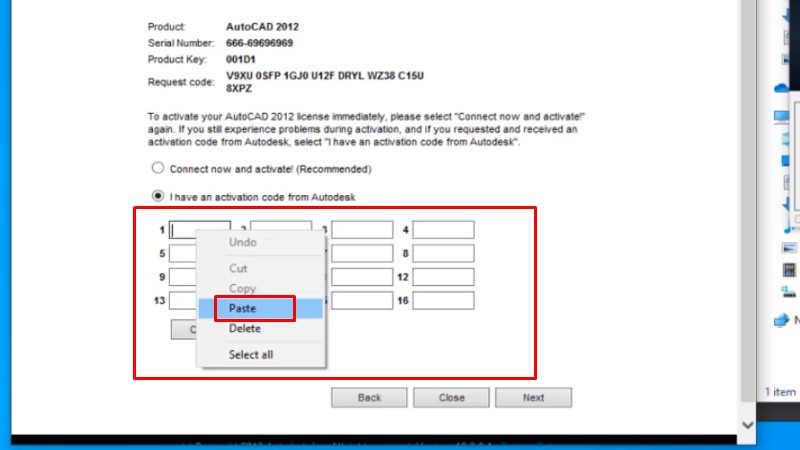Select the Connect now and activate option
This screenshot has height=450, width=800.
coord(158,169)
